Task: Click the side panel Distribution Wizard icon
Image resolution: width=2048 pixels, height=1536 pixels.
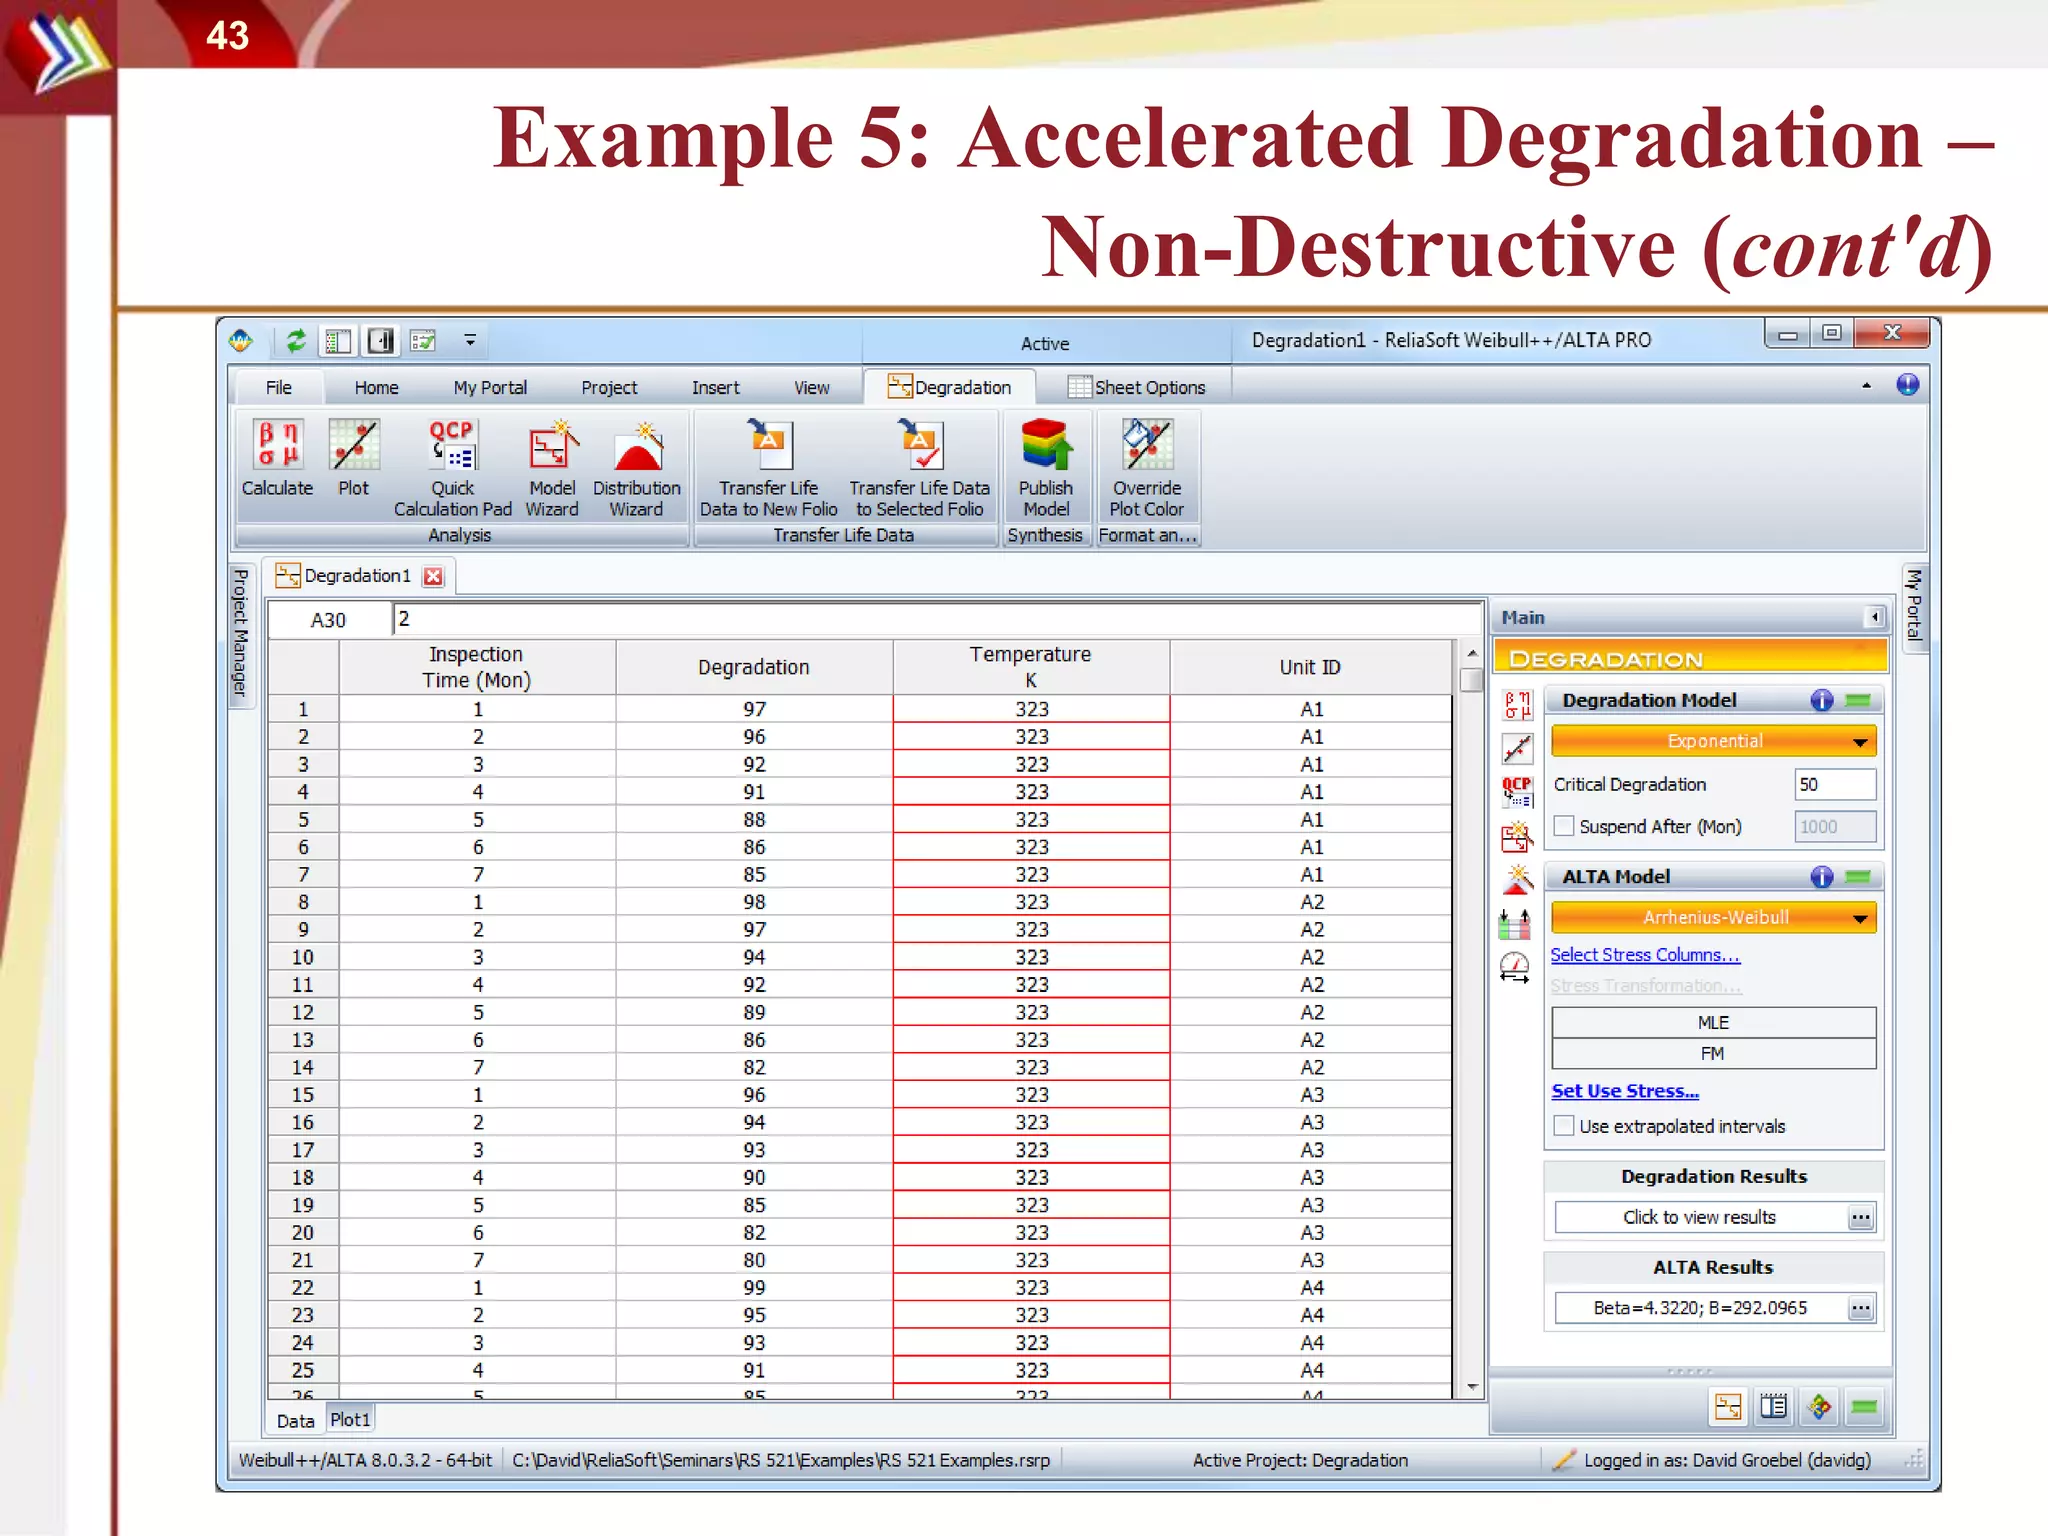Action: tap(1517, 880)
